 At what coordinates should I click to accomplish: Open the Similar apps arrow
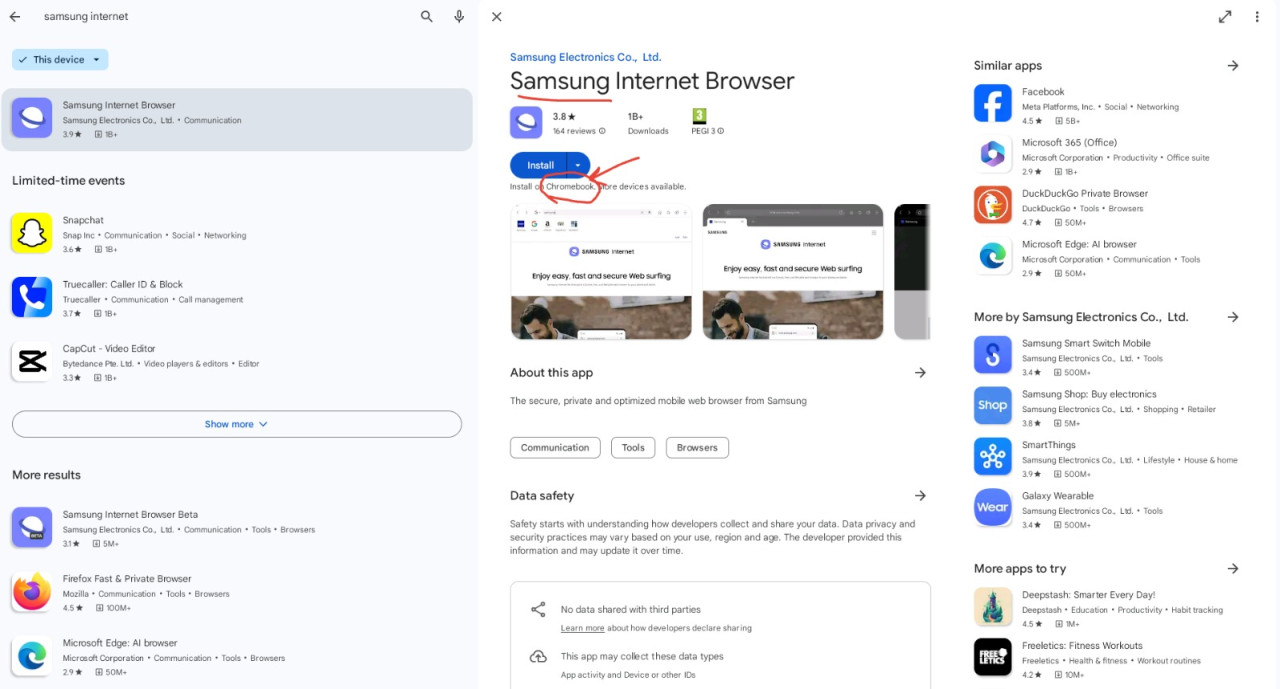[1233, 65]
